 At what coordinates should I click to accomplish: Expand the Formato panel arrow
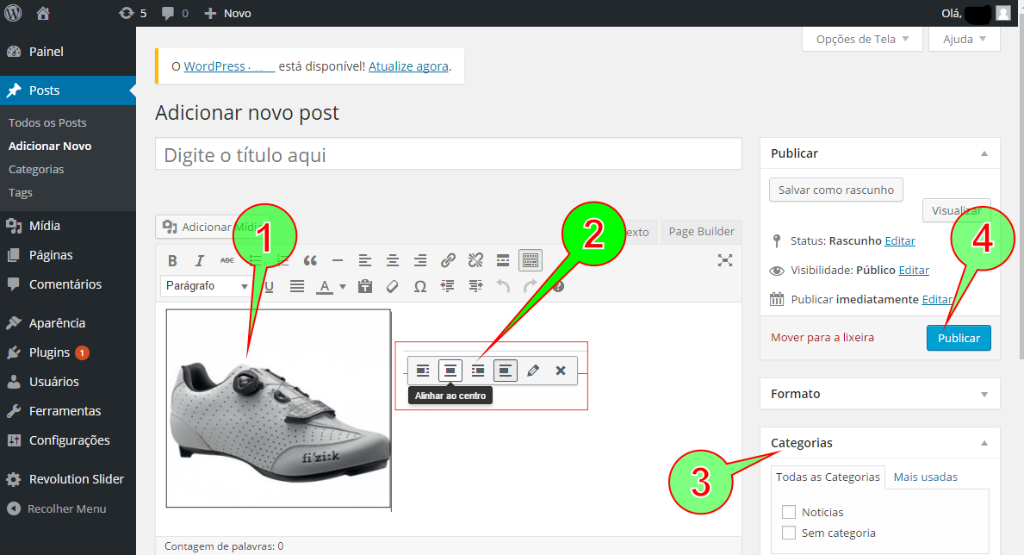point(984,394)
